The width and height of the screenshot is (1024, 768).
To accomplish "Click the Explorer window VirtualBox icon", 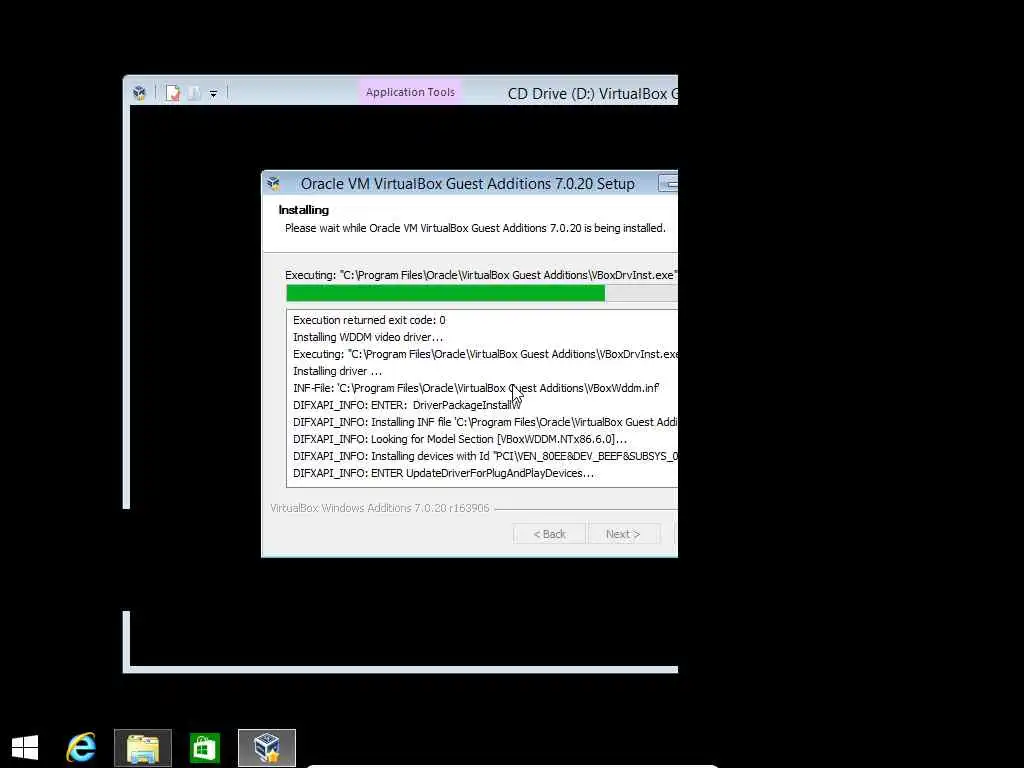I will (x=139, y=93).
